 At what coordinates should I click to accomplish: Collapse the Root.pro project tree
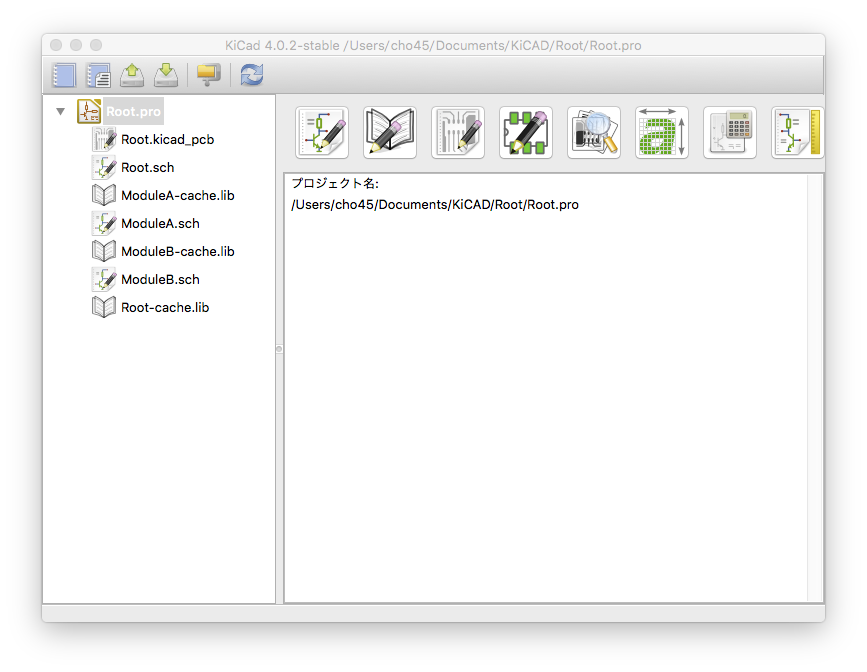pos(61,112)
